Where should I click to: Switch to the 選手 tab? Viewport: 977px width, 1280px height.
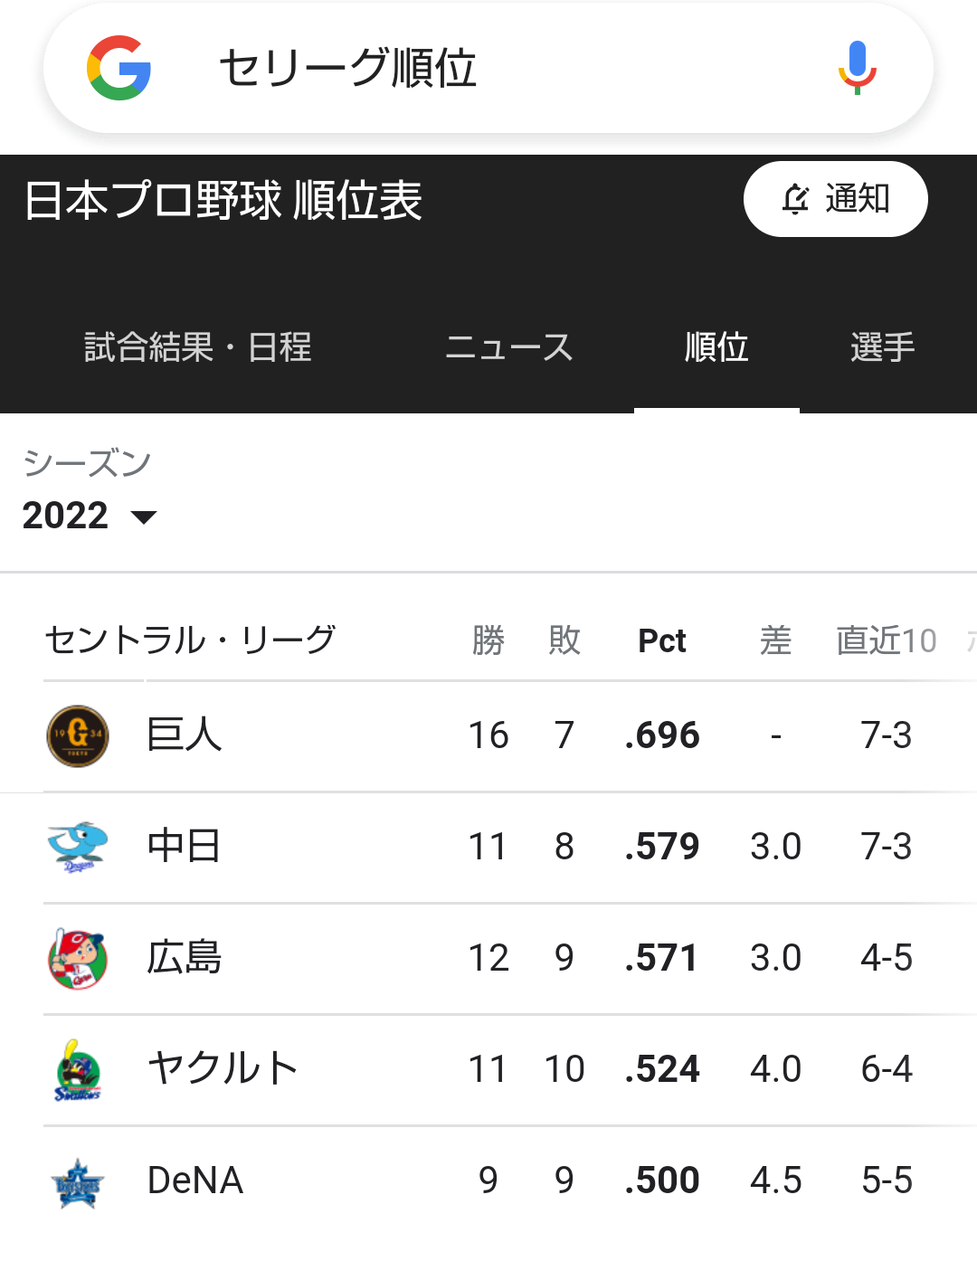(x=882, y=348)
